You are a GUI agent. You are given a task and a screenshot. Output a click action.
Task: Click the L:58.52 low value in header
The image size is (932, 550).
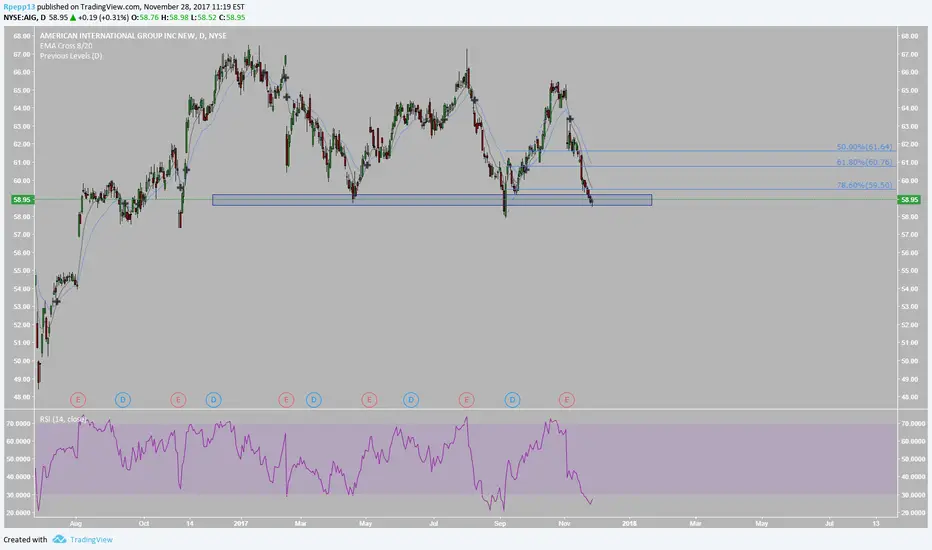tap(203, 18)
